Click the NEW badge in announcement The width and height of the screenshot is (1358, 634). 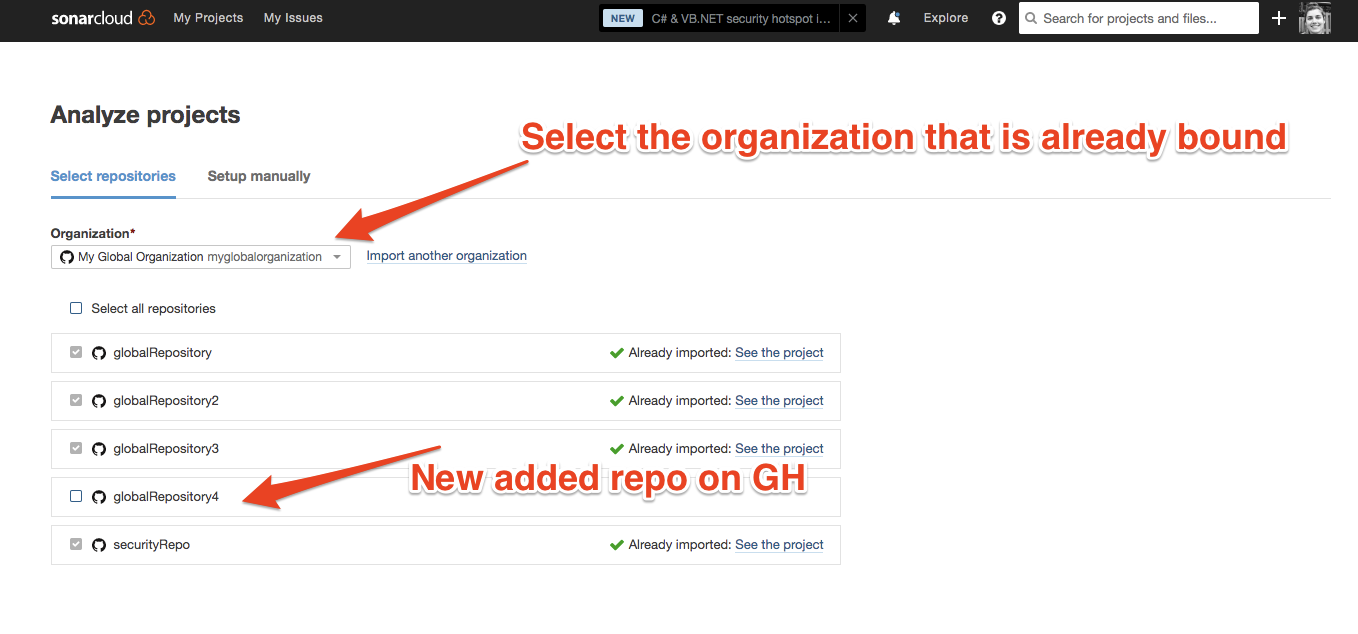[x=623, y=18]
